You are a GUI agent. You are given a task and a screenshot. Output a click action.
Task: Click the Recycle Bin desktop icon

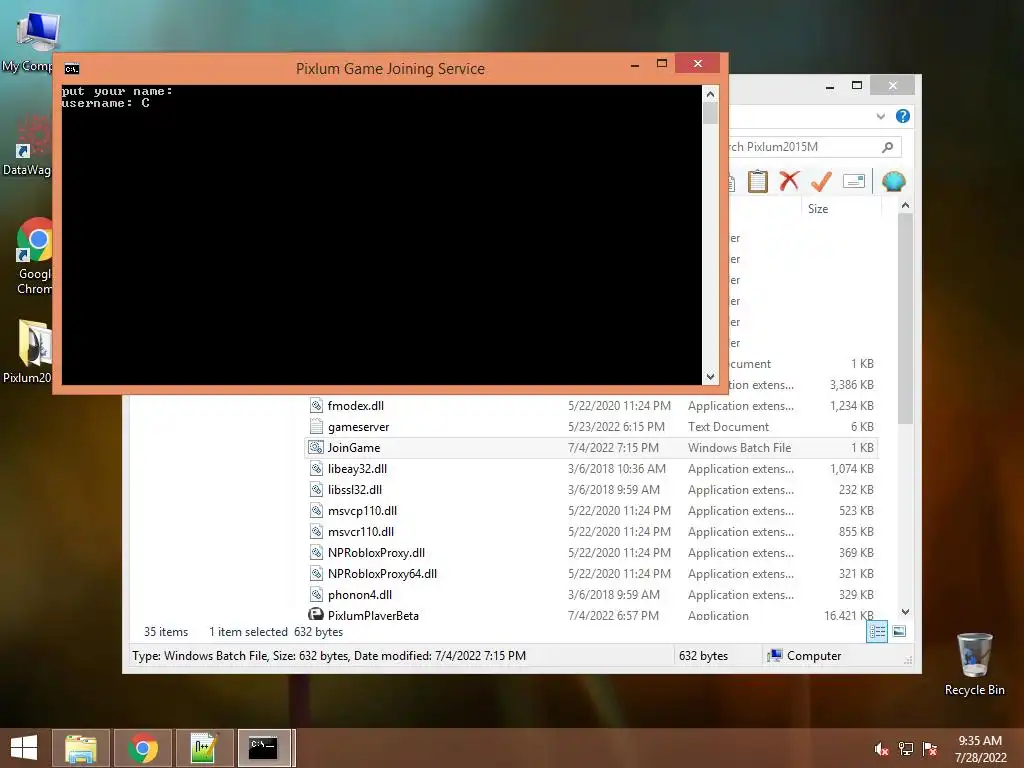point(974,664)
